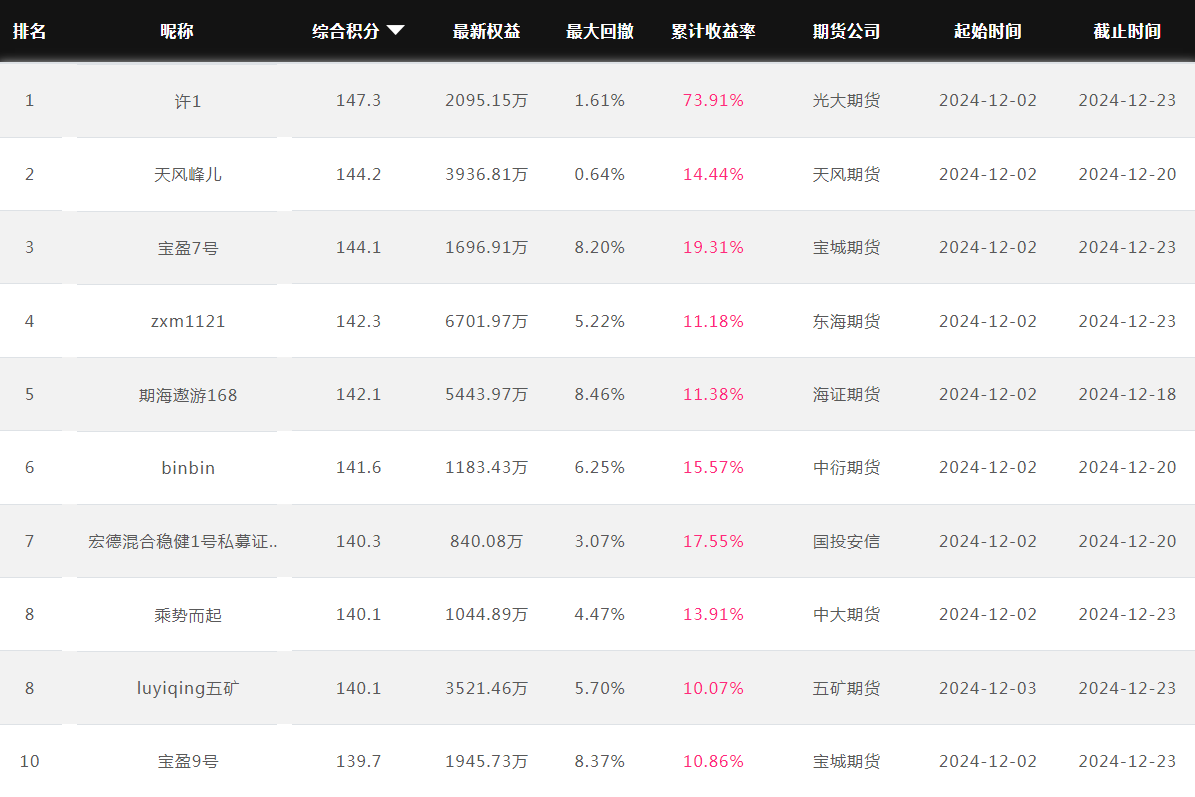Click equity value 5443.97万
1195x797 pixels.
pyautogui.click(x=486, y=395)
